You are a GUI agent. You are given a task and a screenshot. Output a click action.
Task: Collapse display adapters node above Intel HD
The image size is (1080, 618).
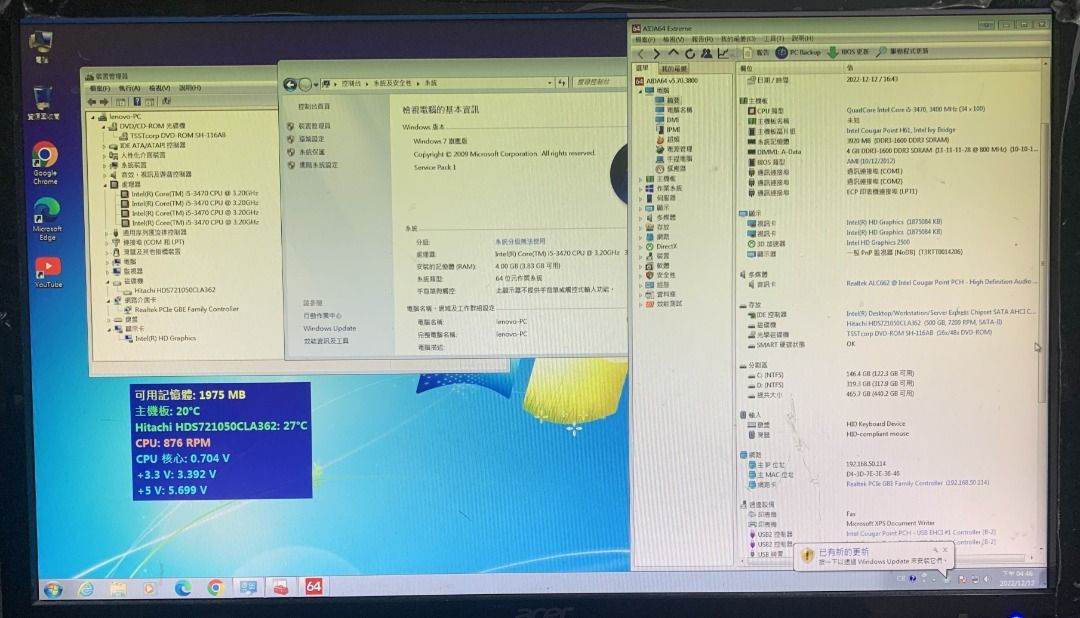tap(109, 329)
